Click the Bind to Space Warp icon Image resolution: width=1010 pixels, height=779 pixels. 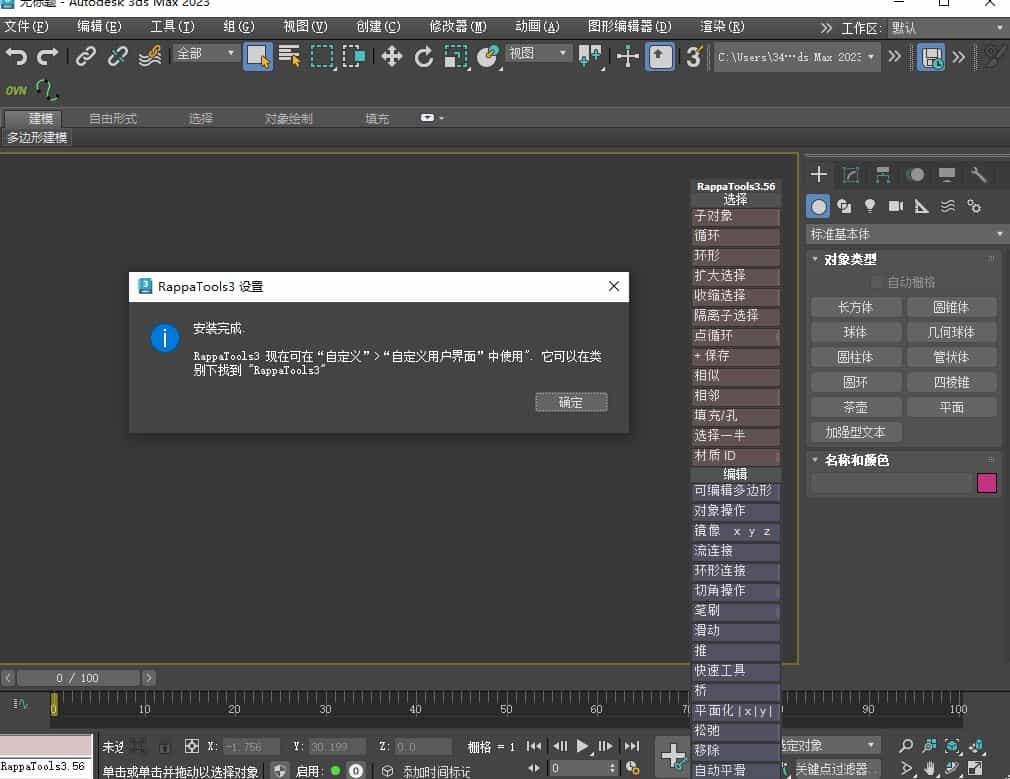tap(149, 57)
